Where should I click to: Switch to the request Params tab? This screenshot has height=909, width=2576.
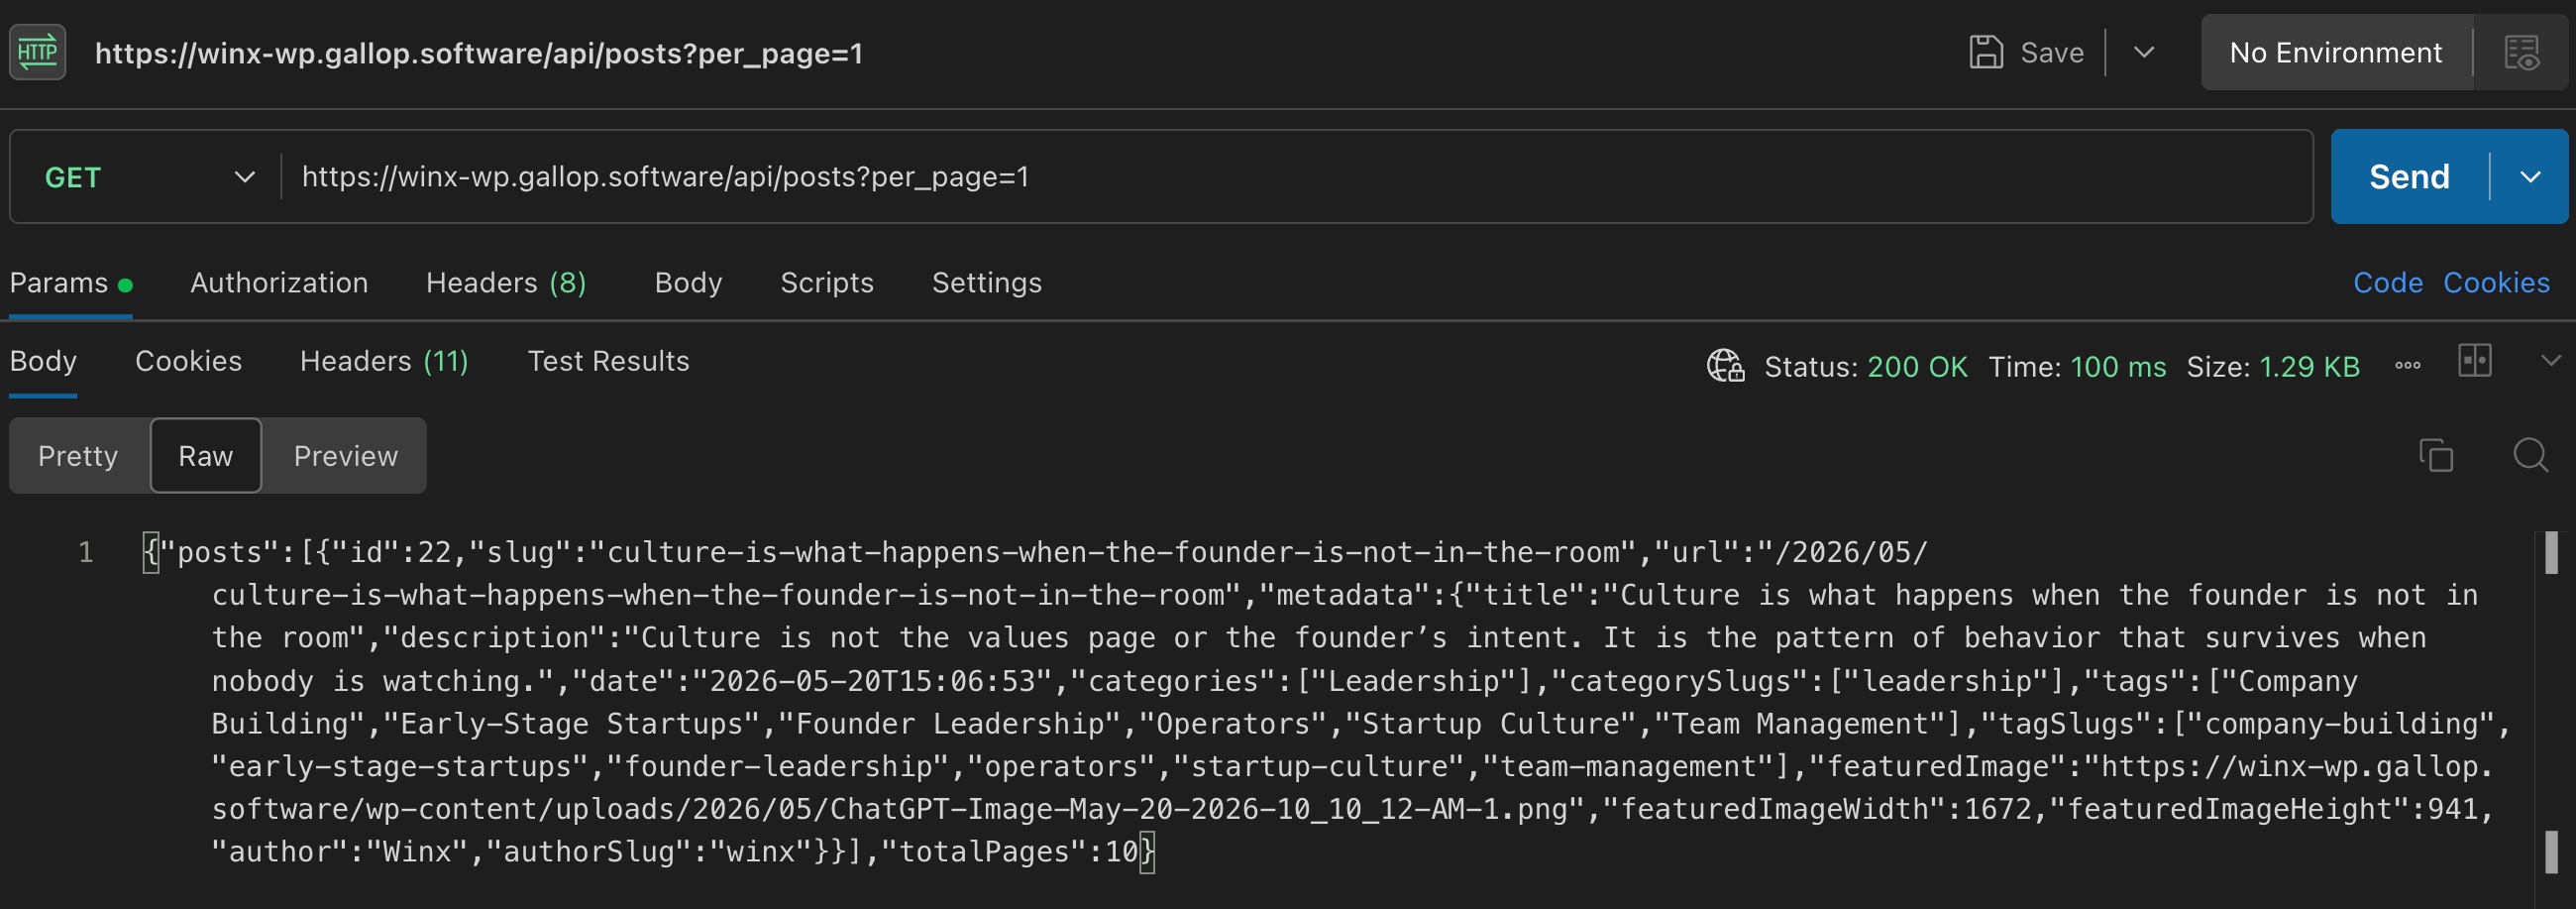point(70,283)
